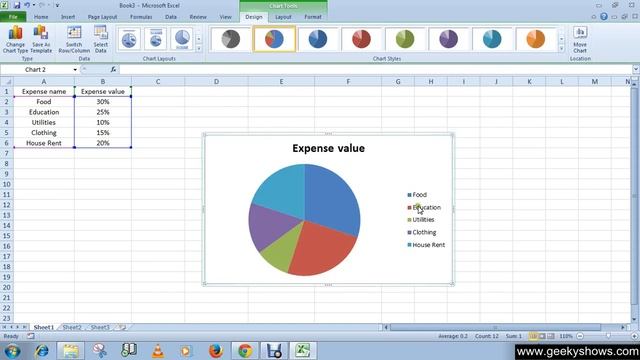Select the Sheet1 worksheet tab
This screenshot has height=360, width=640.
pyautogui.click(x=44, y=327)
